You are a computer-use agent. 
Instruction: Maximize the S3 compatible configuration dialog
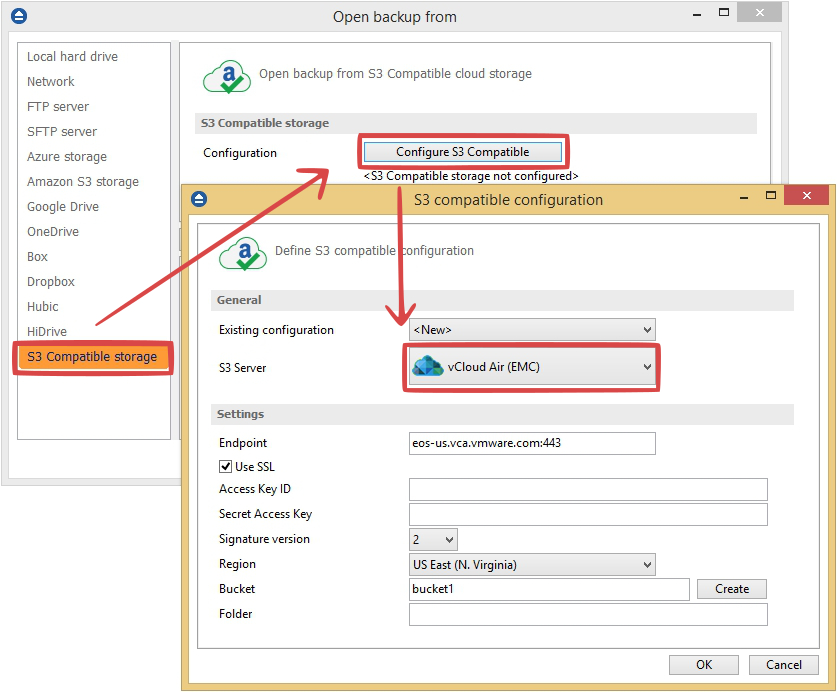(771, 195)
